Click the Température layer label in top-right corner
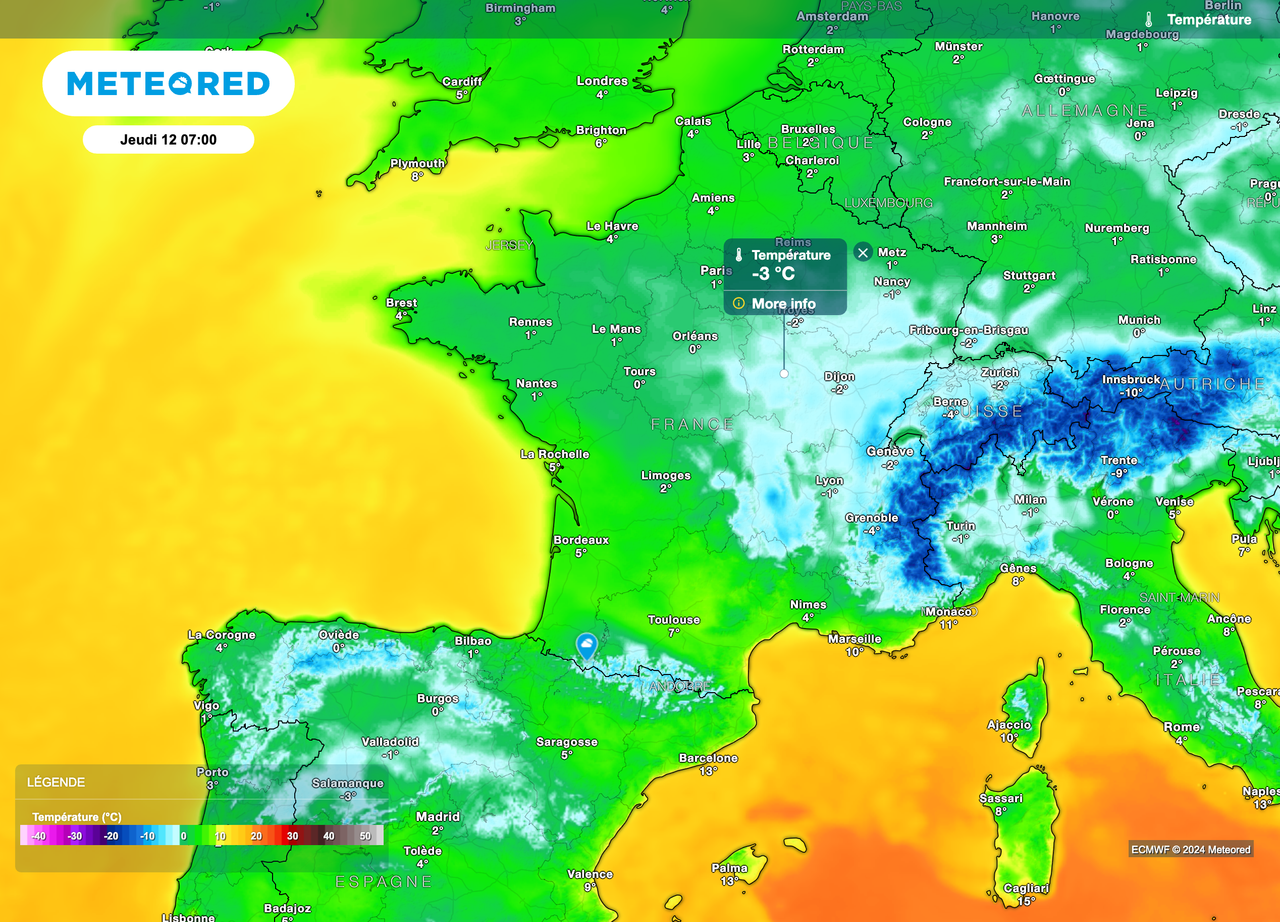The width and height of the screenshot is (1280, 922). coord(1210,20)
